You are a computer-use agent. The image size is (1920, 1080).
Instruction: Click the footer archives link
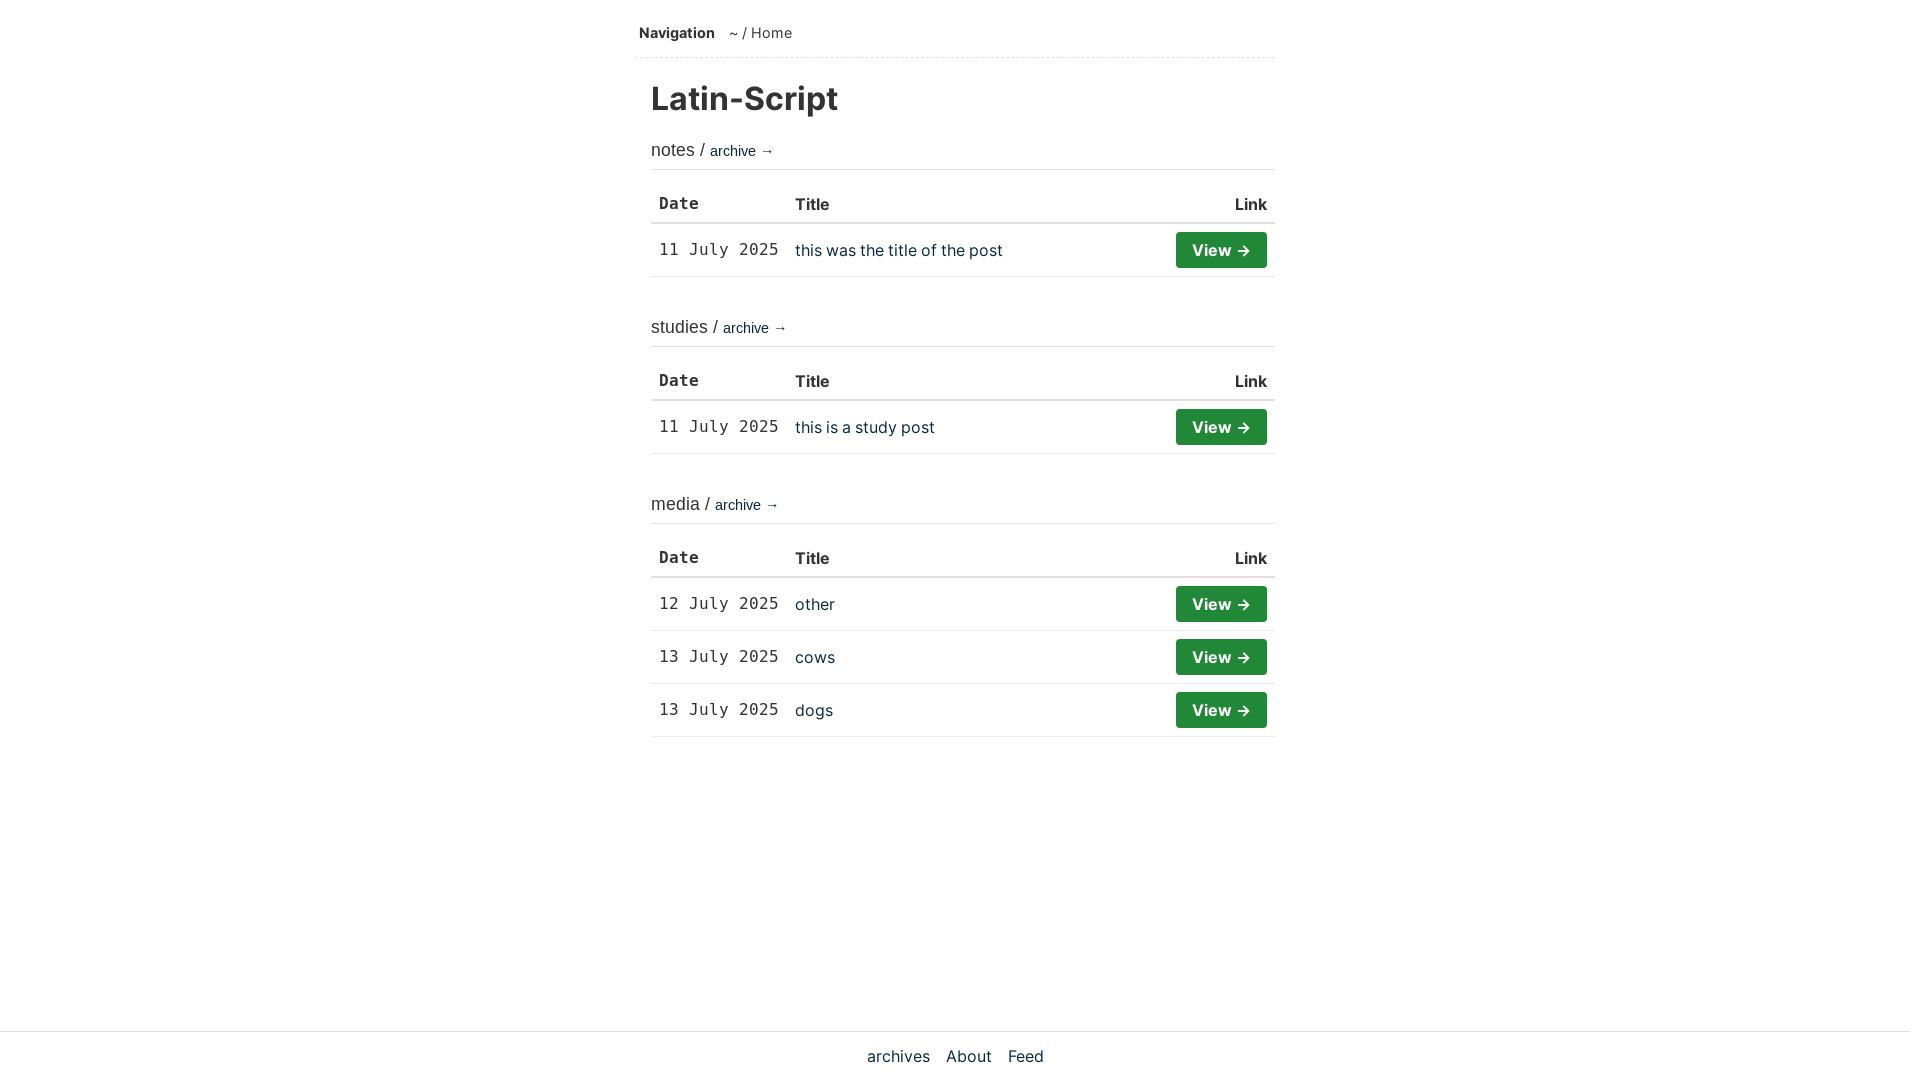898,1056
